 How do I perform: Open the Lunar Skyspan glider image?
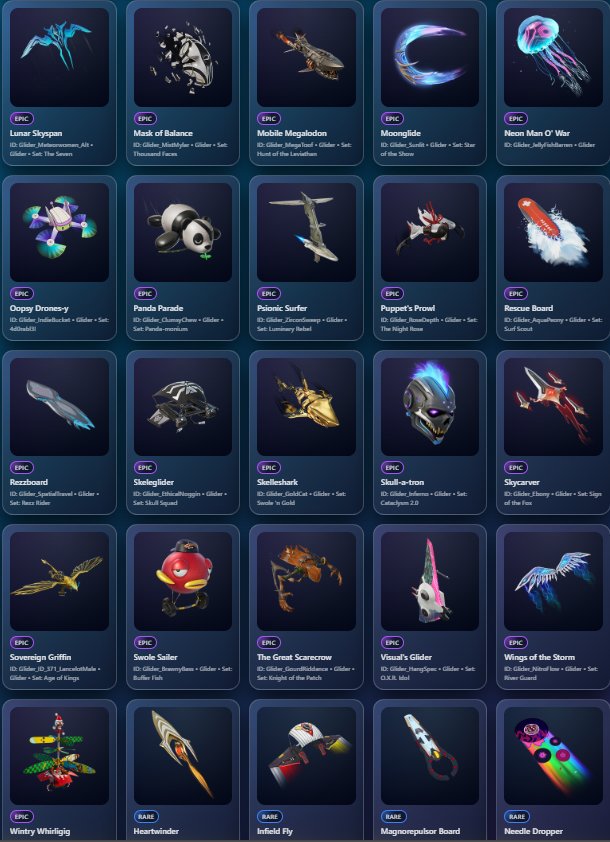point(59,57)
